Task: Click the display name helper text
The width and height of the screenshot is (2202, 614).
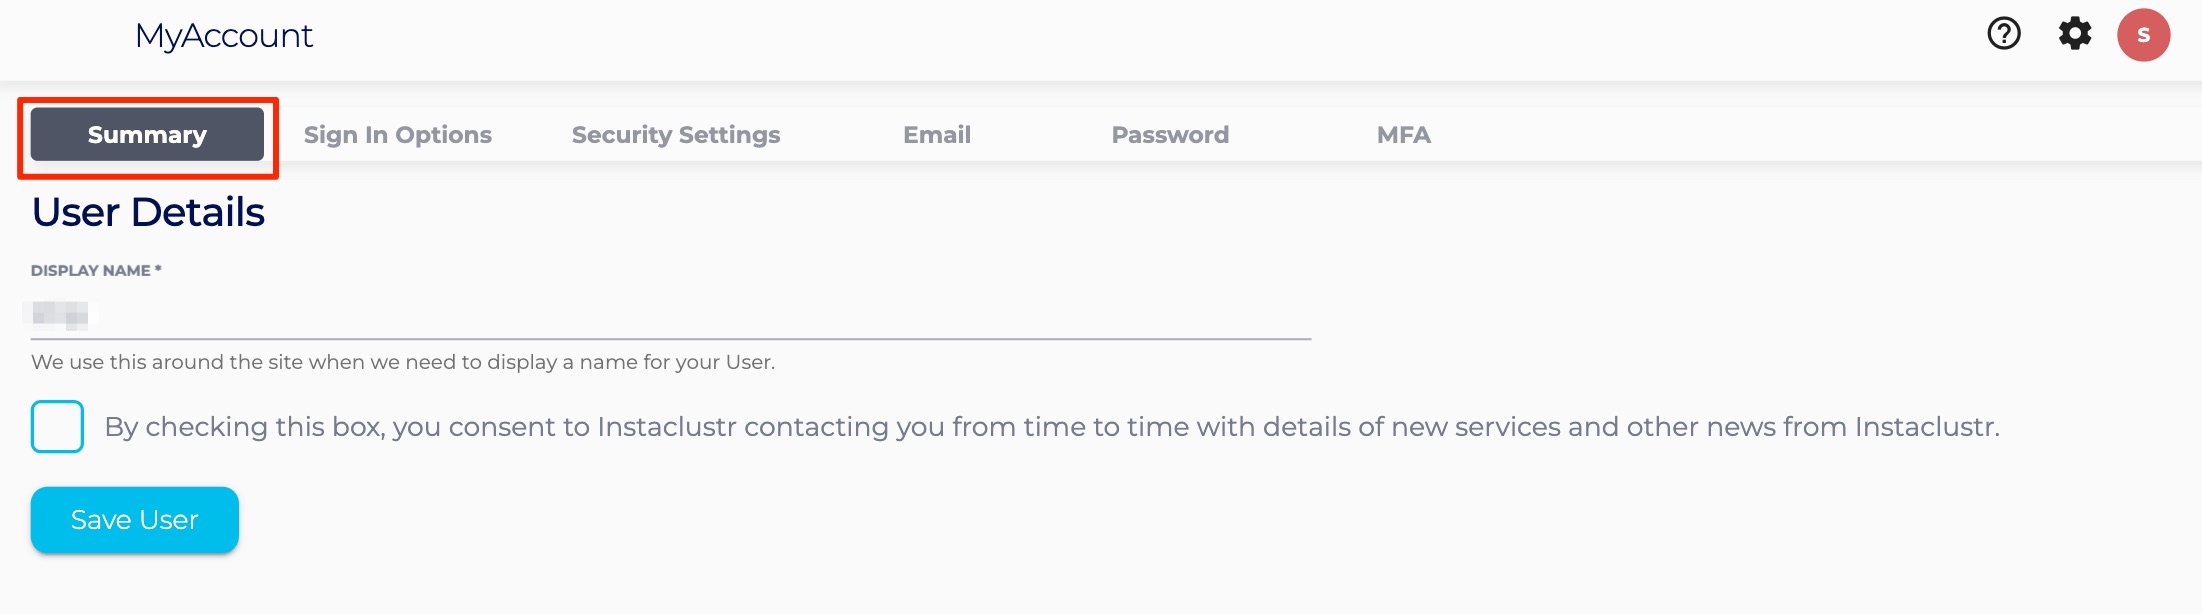Action: (402, 362)
